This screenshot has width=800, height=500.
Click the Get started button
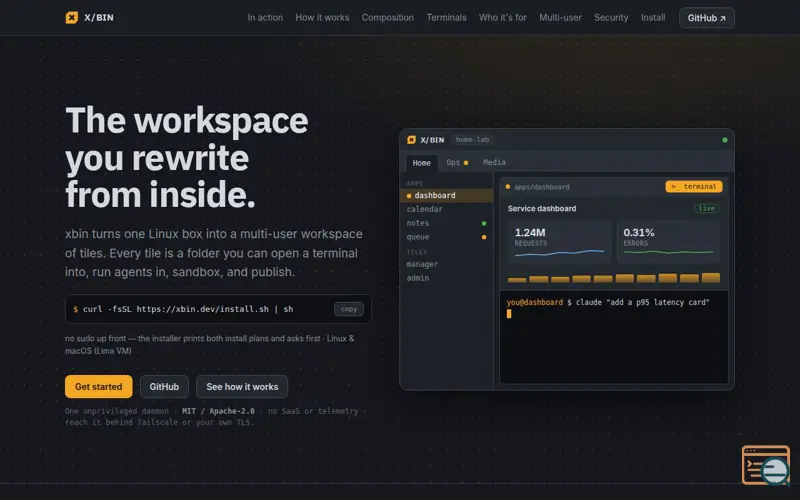(98, 387)
